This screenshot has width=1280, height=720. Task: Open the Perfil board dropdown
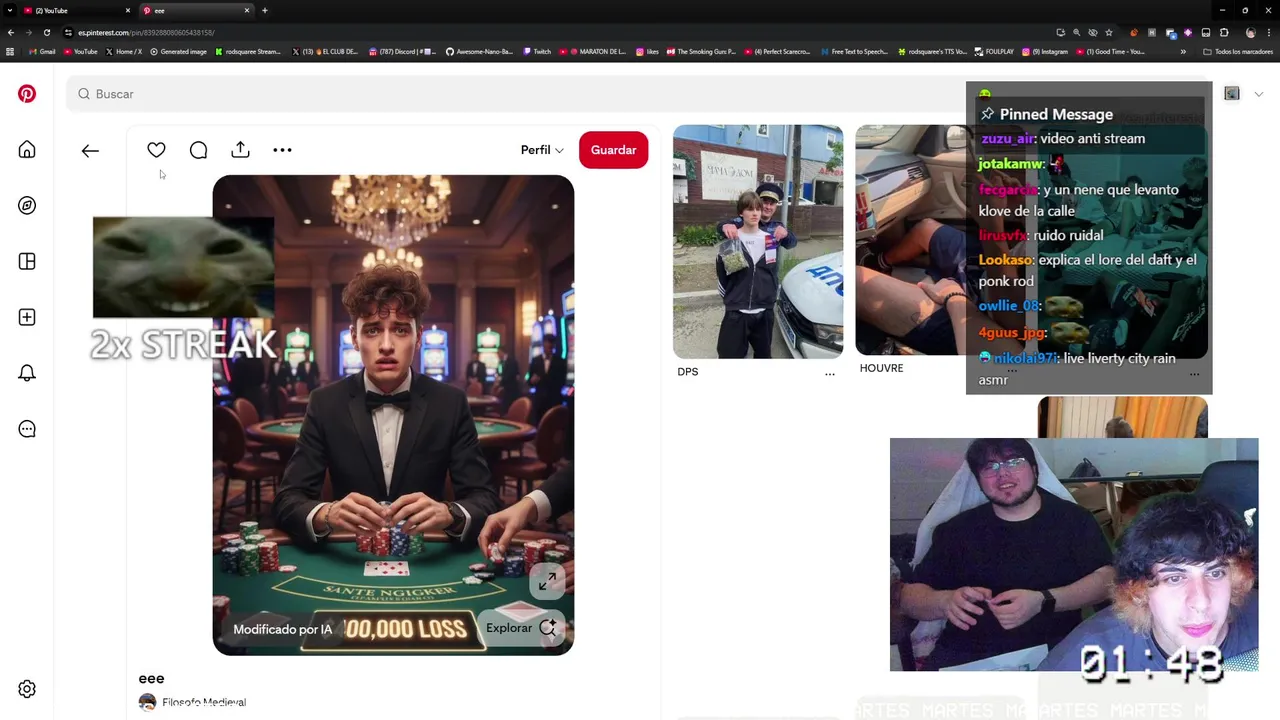(x=542, y=150)
